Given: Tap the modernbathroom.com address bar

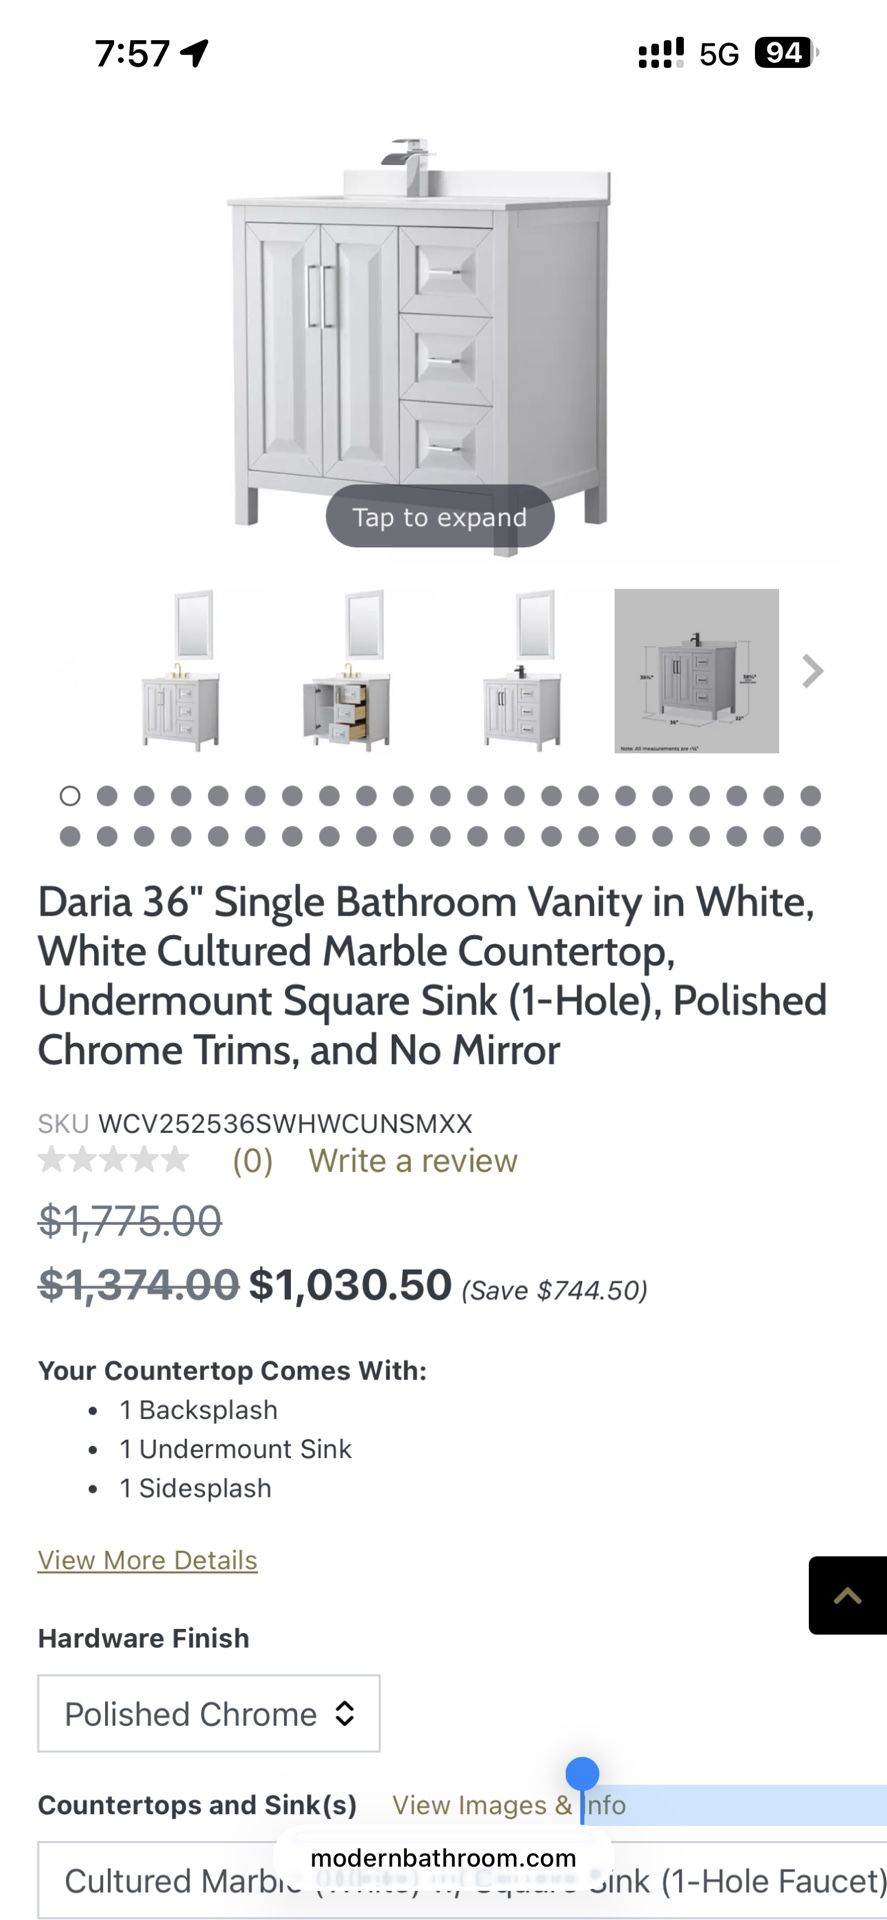Looking at the screenshot, I should [443, 1858].
